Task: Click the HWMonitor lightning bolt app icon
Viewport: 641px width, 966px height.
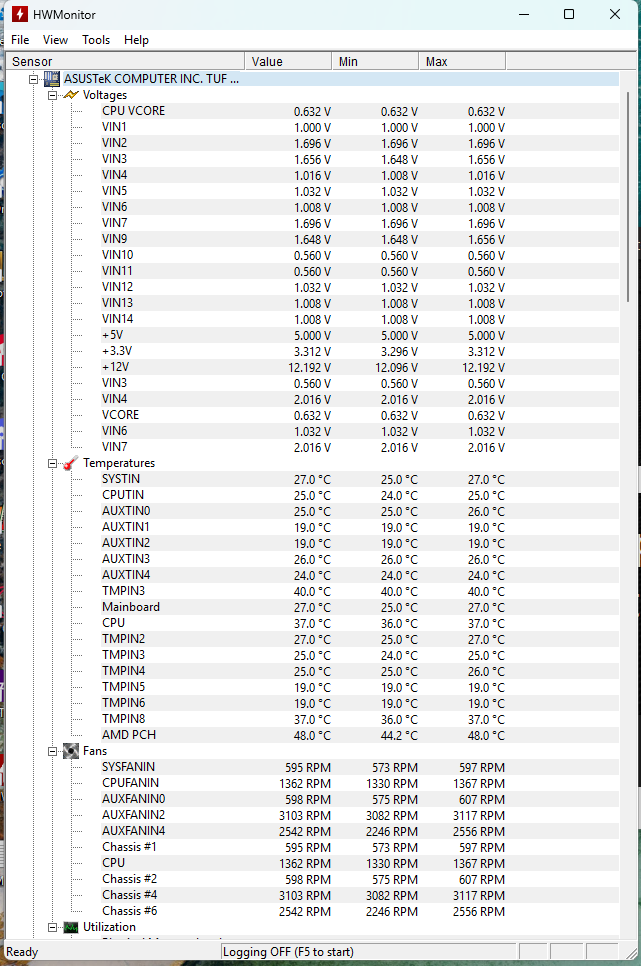Action: (20, 14)
